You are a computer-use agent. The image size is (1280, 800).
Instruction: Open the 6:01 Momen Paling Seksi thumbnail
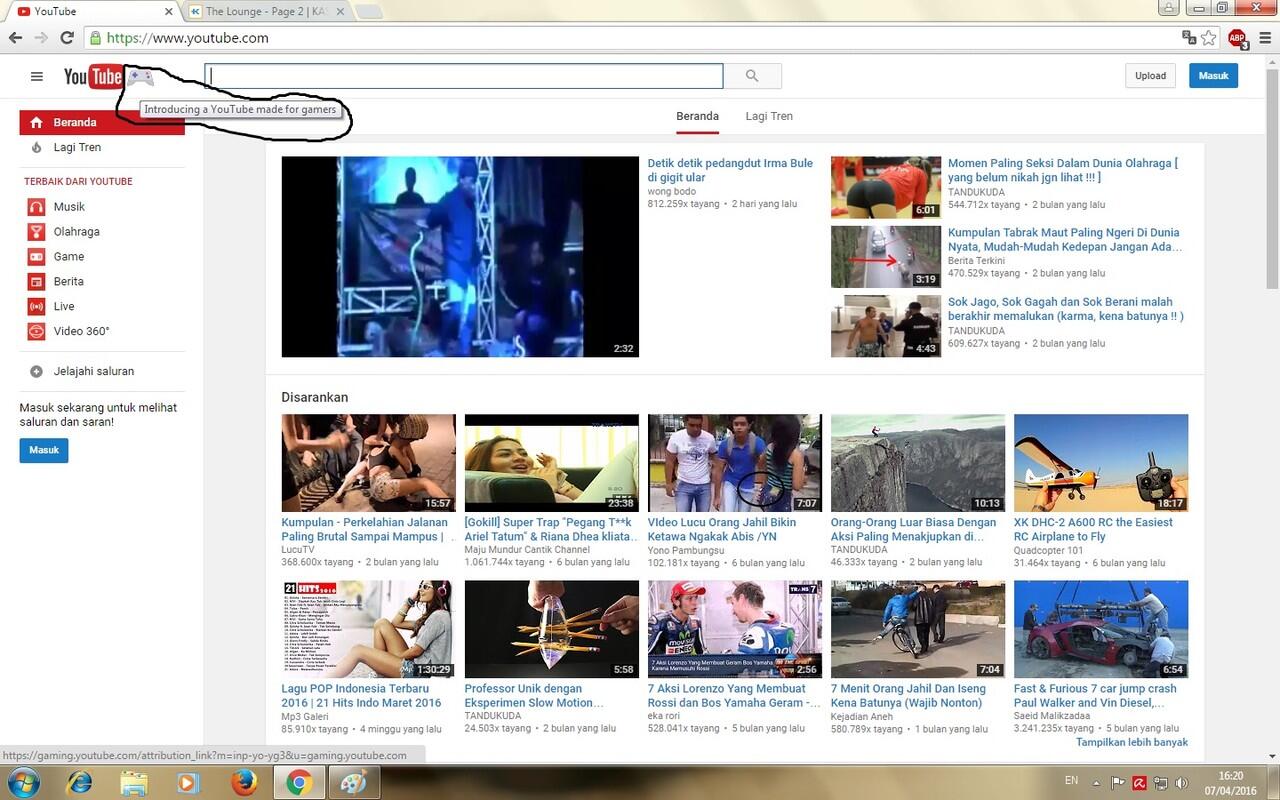886,187
